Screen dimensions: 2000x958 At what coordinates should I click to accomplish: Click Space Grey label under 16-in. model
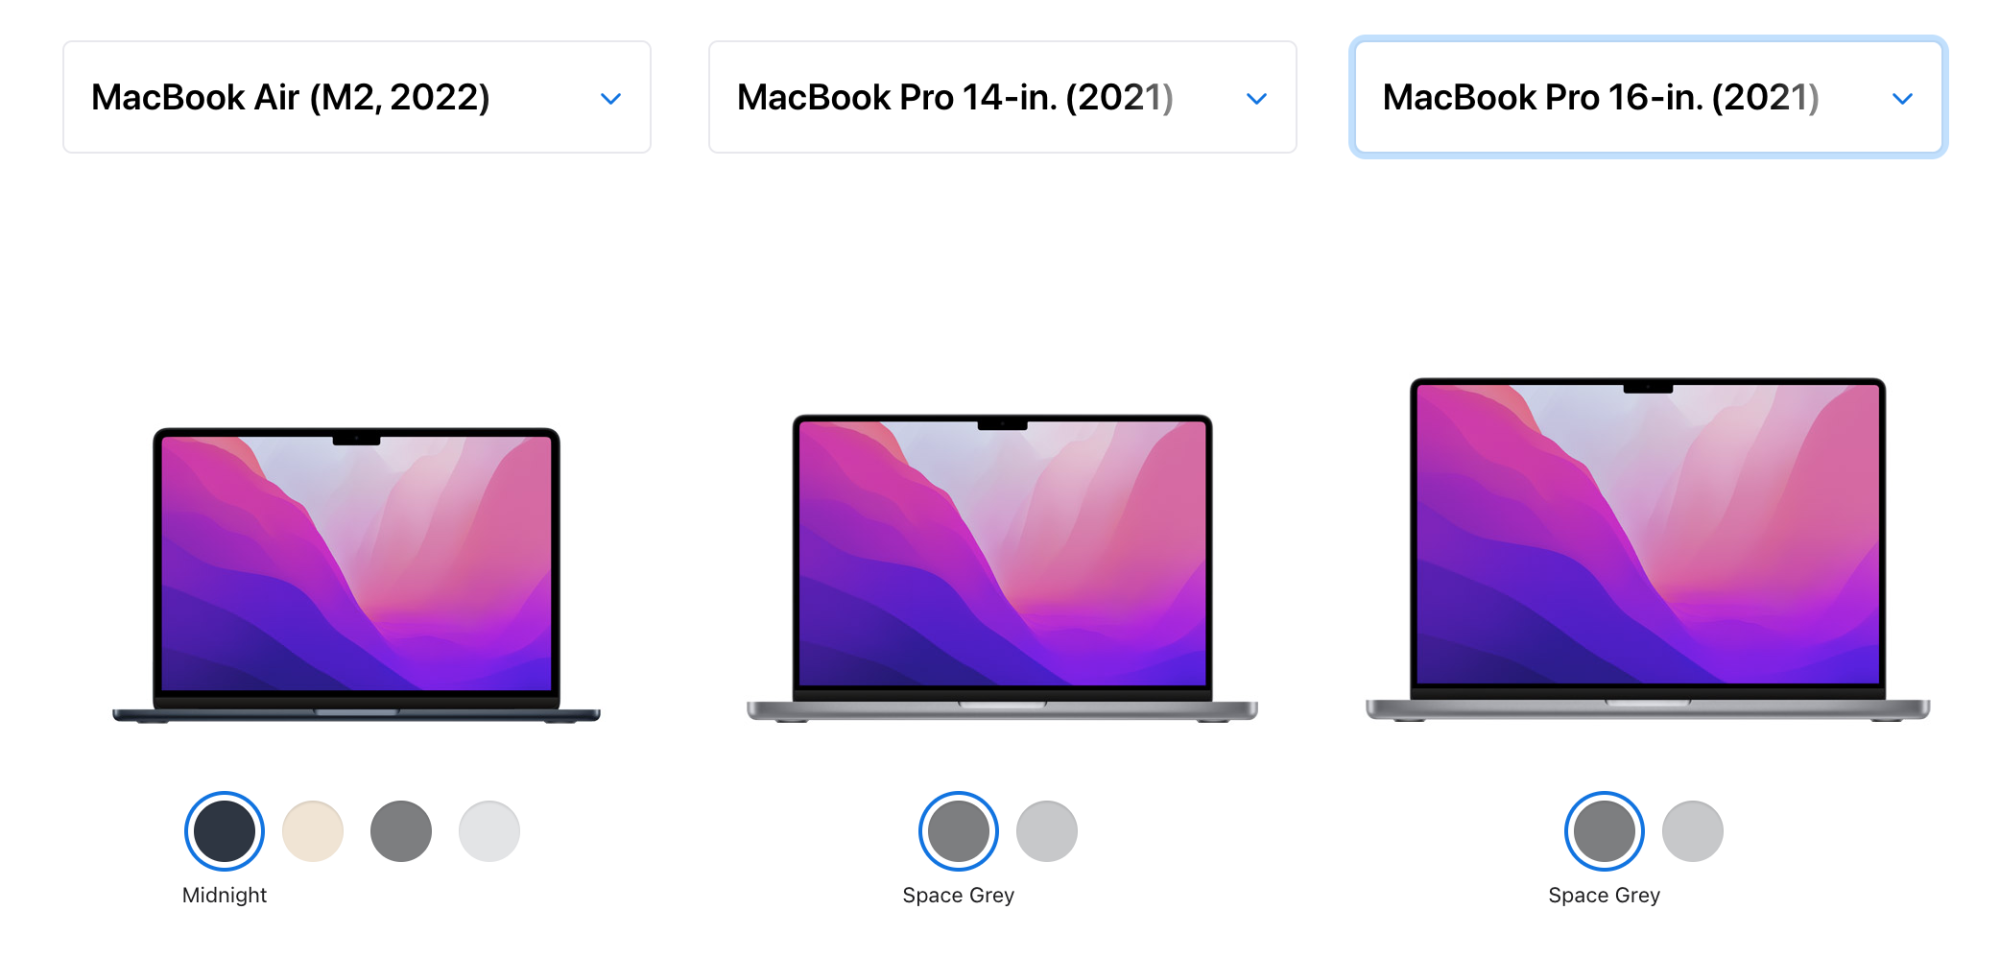1605,895
